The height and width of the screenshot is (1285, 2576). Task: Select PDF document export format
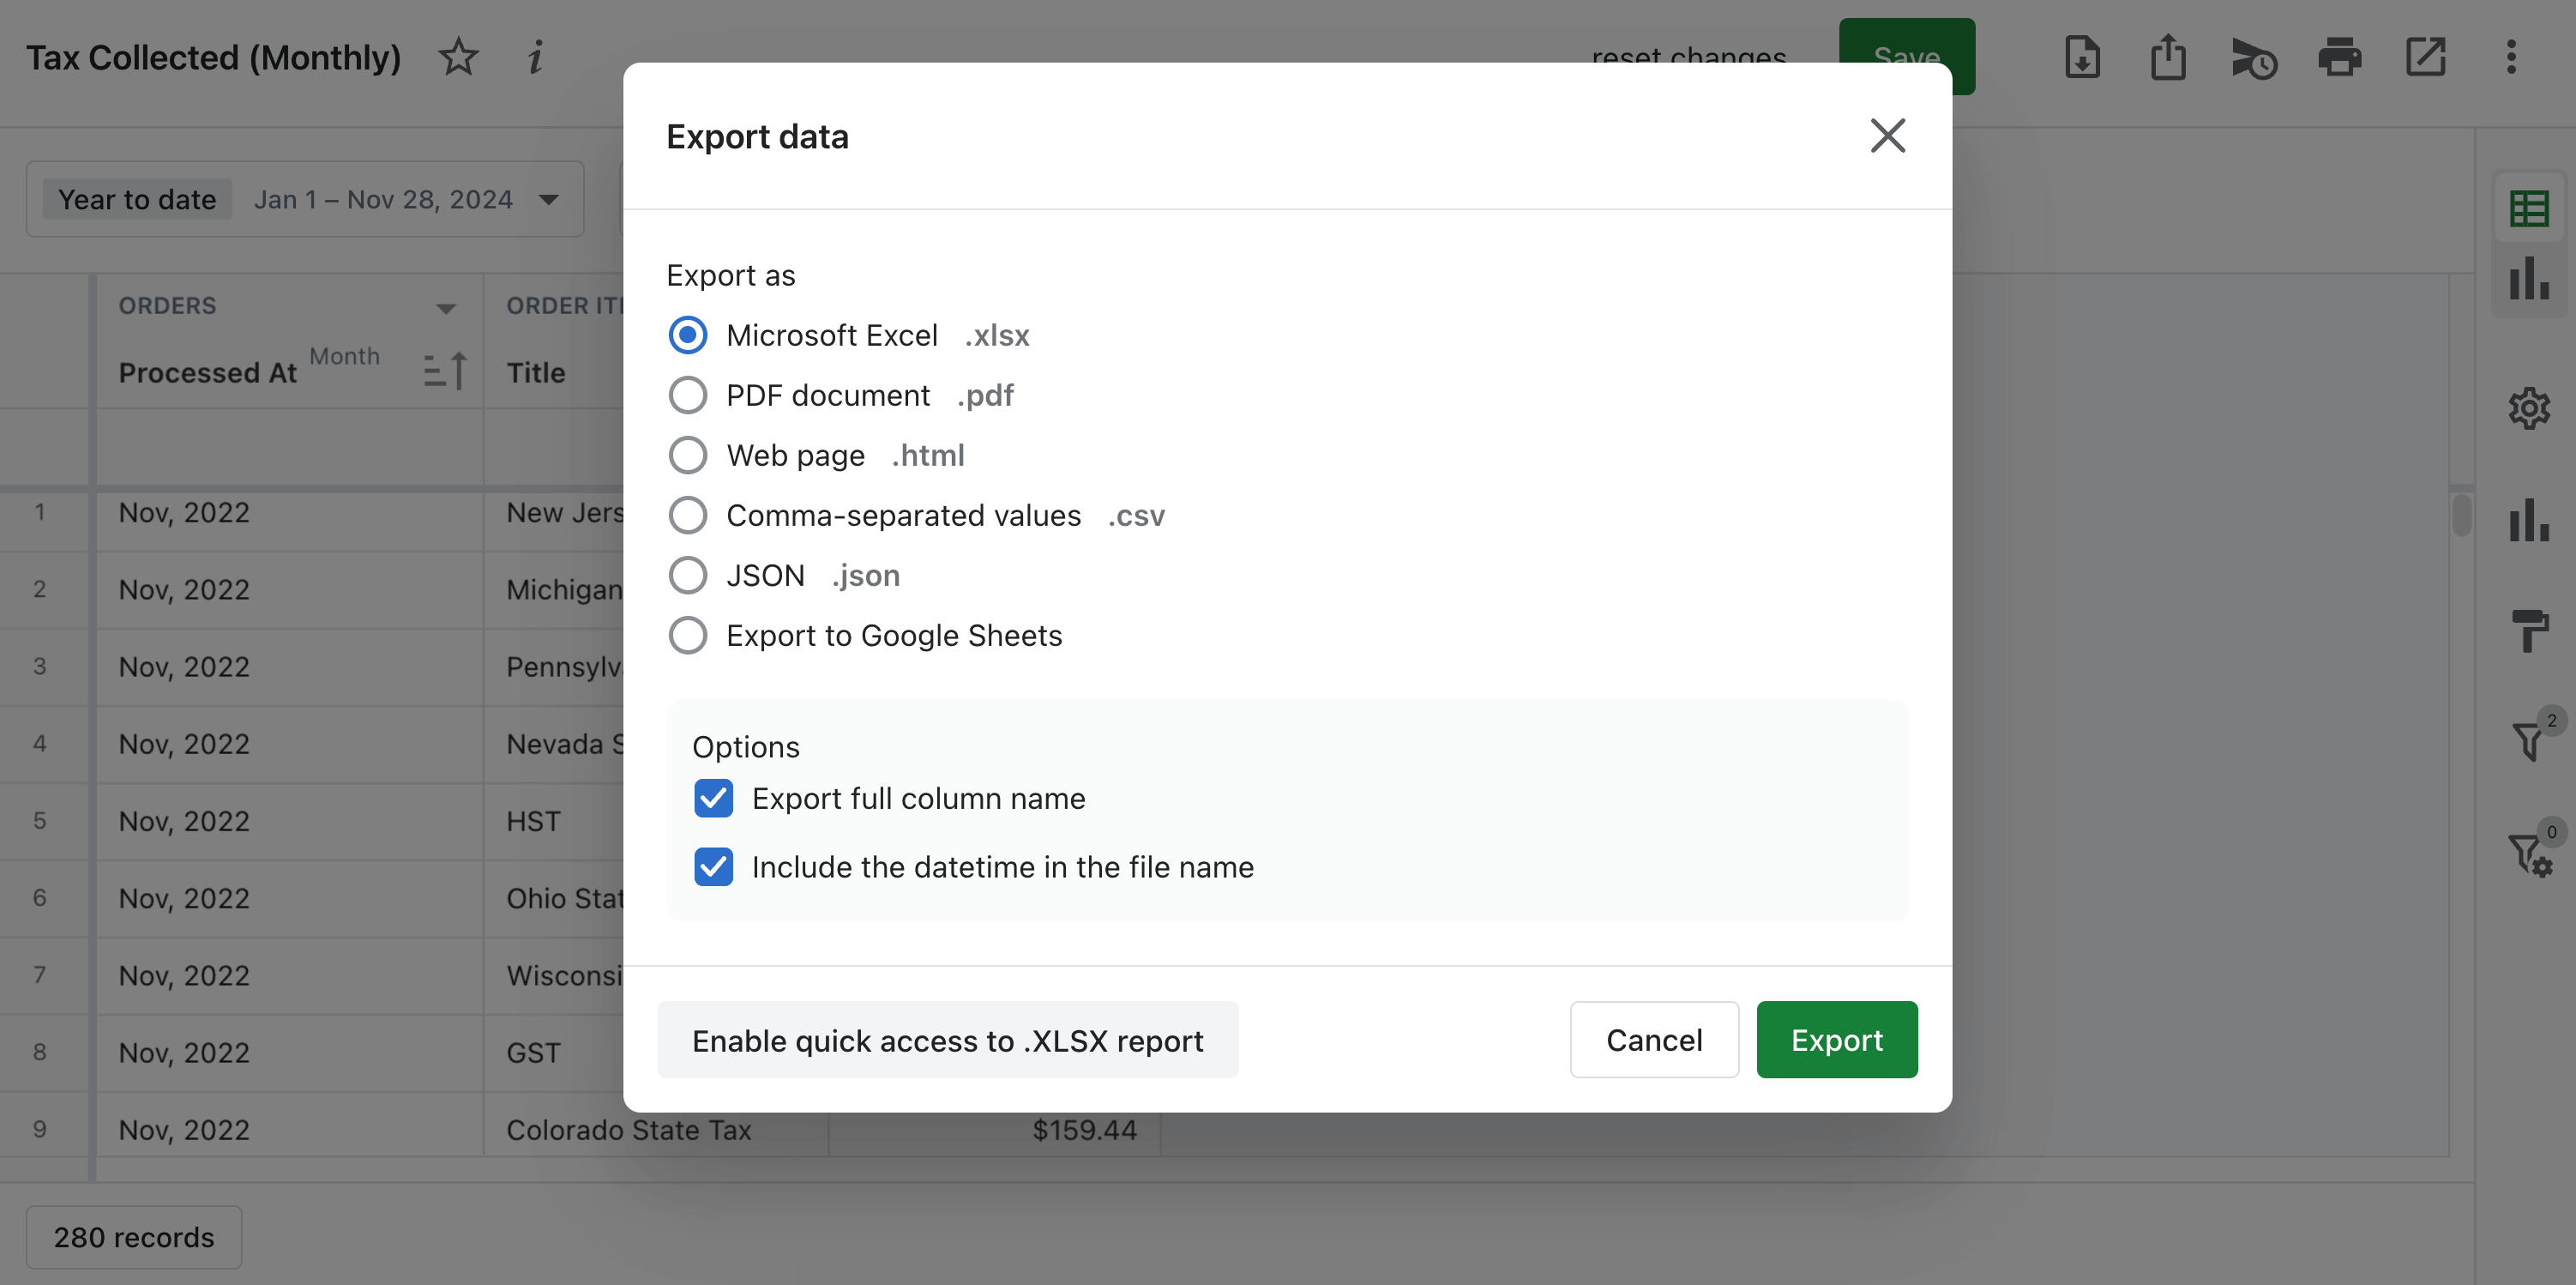[x=688, y=395]
